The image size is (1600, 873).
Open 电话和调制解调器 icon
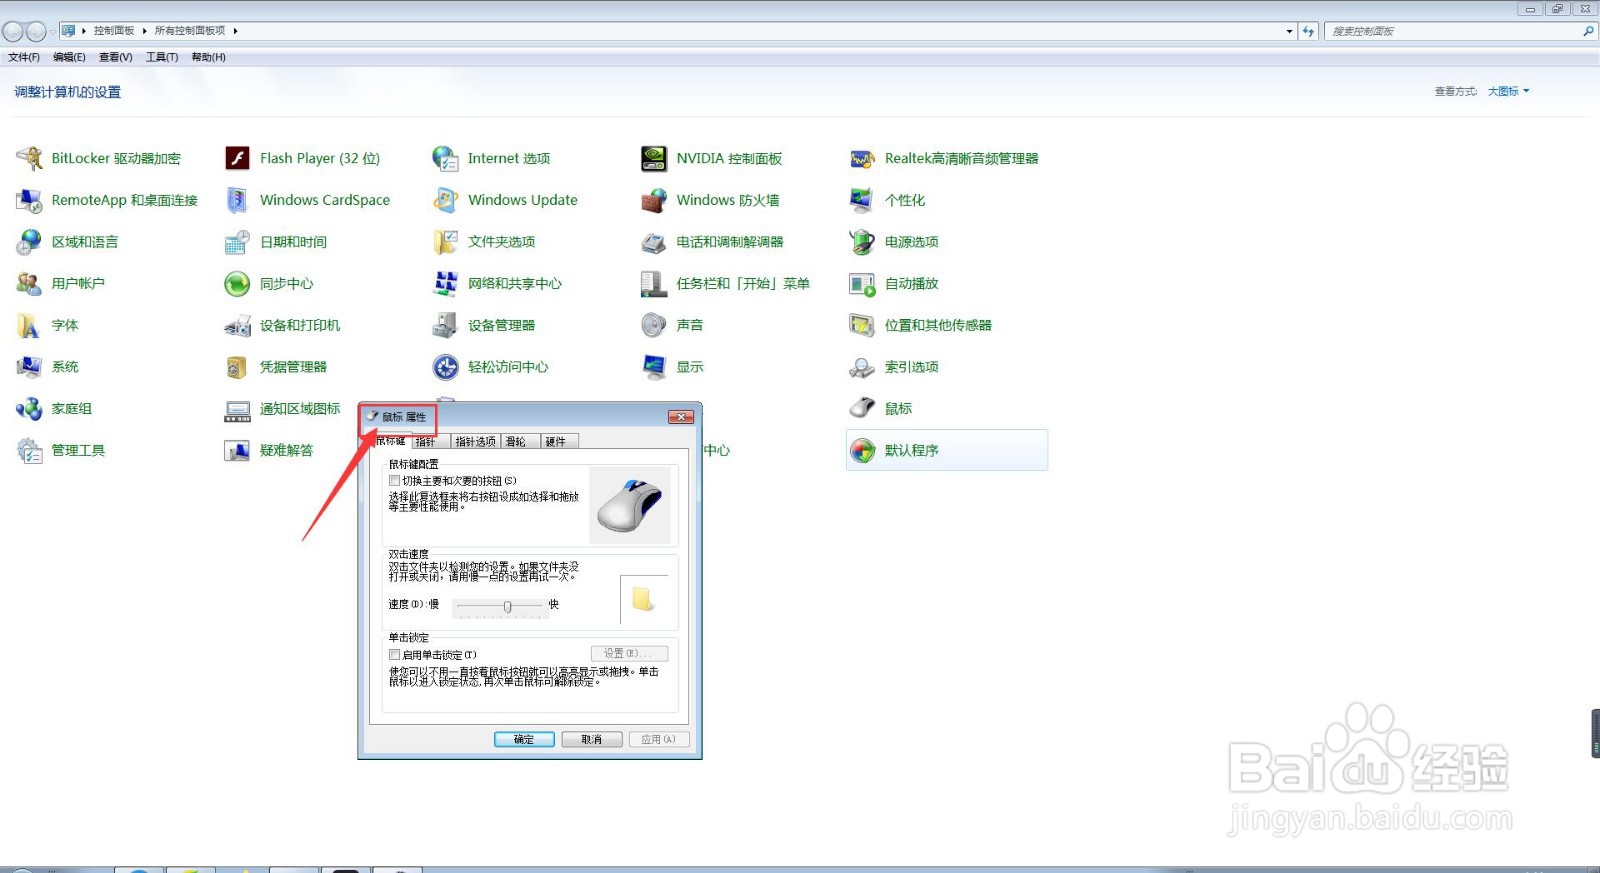click(x=654, y=242)
